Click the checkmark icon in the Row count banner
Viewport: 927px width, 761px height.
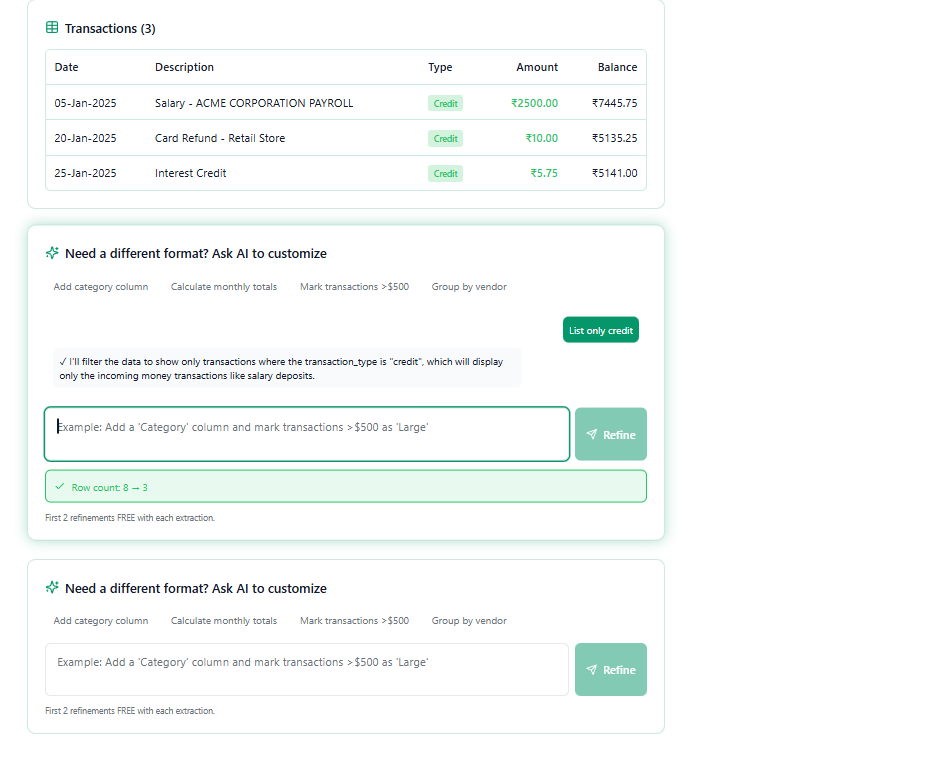pos(61,486)
